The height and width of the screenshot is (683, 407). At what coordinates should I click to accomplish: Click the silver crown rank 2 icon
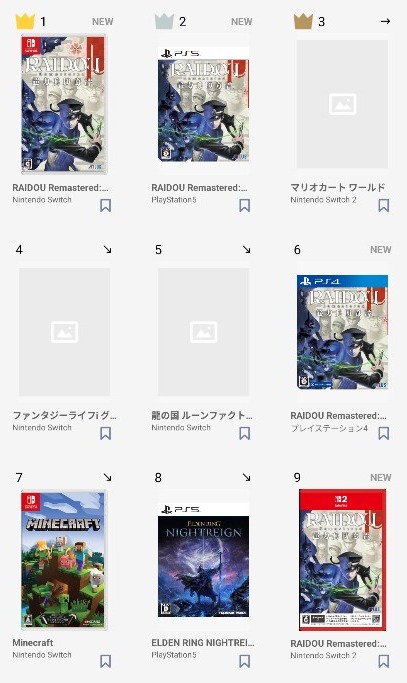(x=164, y=21)
